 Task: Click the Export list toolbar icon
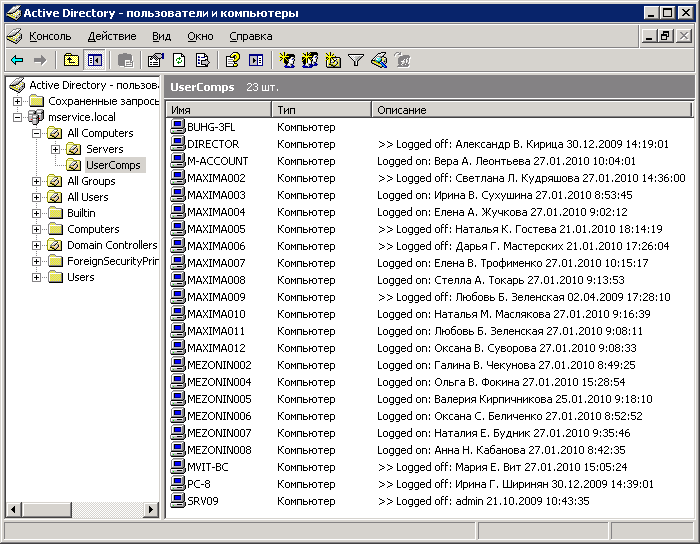(202, 61)
